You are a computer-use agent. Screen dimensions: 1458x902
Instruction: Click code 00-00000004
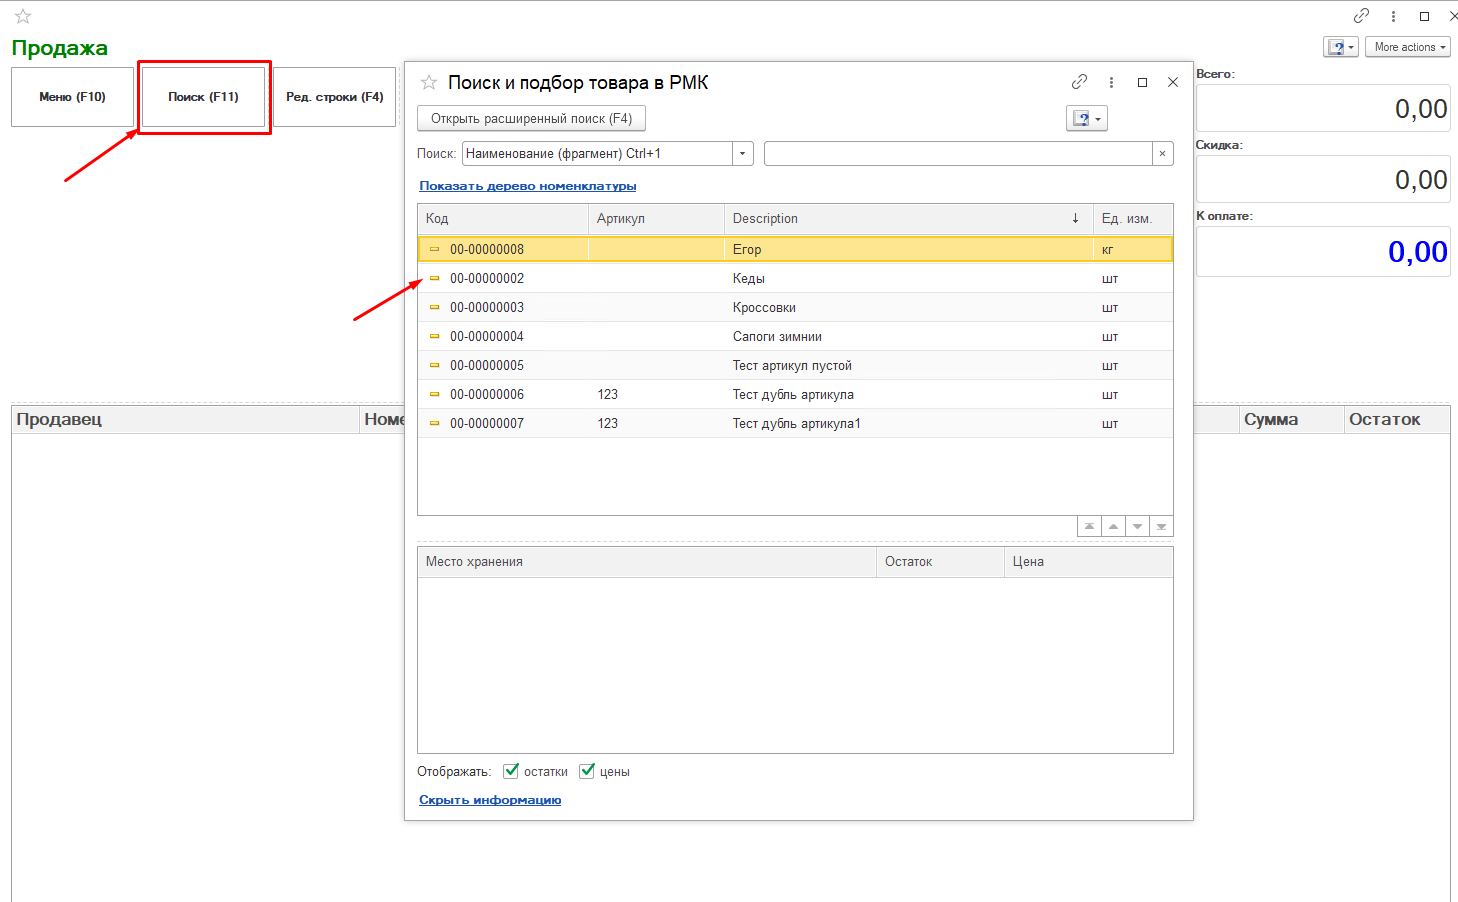pos(487,336)
